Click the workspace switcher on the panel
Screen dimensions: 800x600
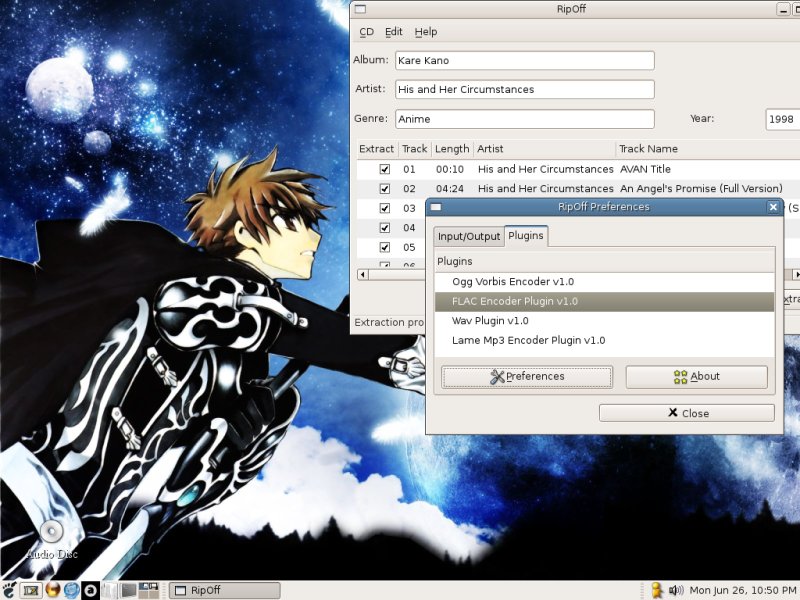click(148, 590)
